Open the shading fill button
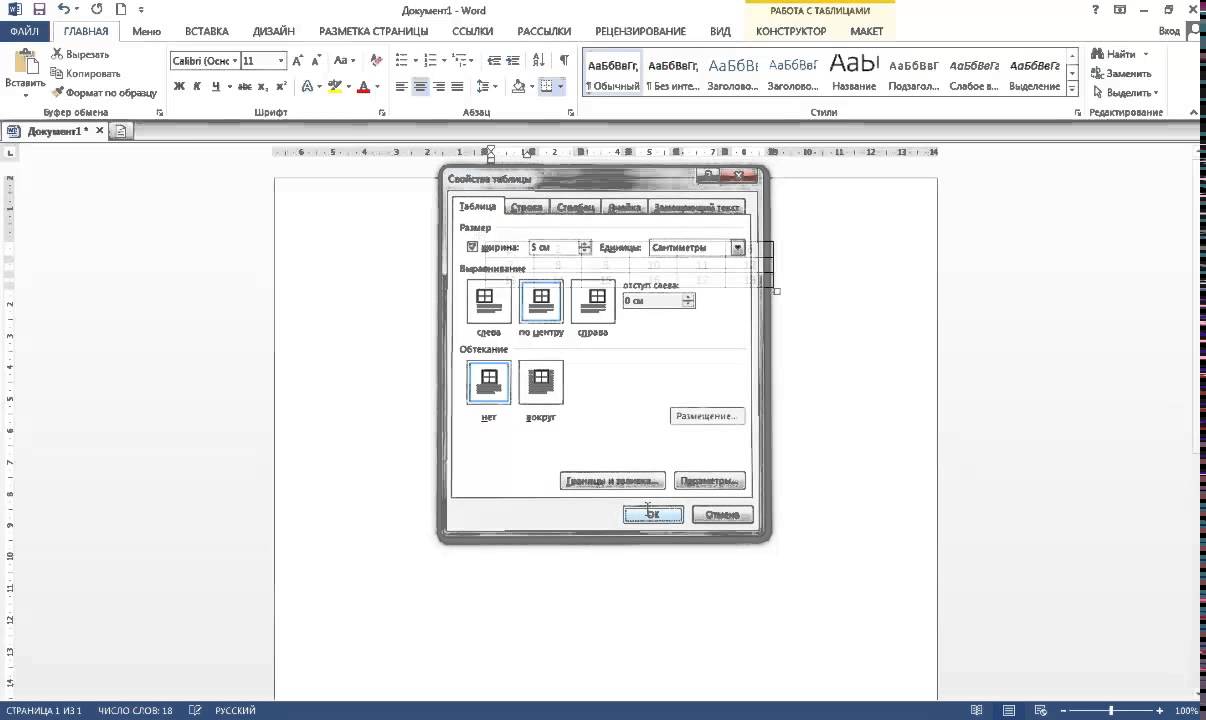Image resolution: width=1206 pixels, height=720 pixels. pos(518,87)
